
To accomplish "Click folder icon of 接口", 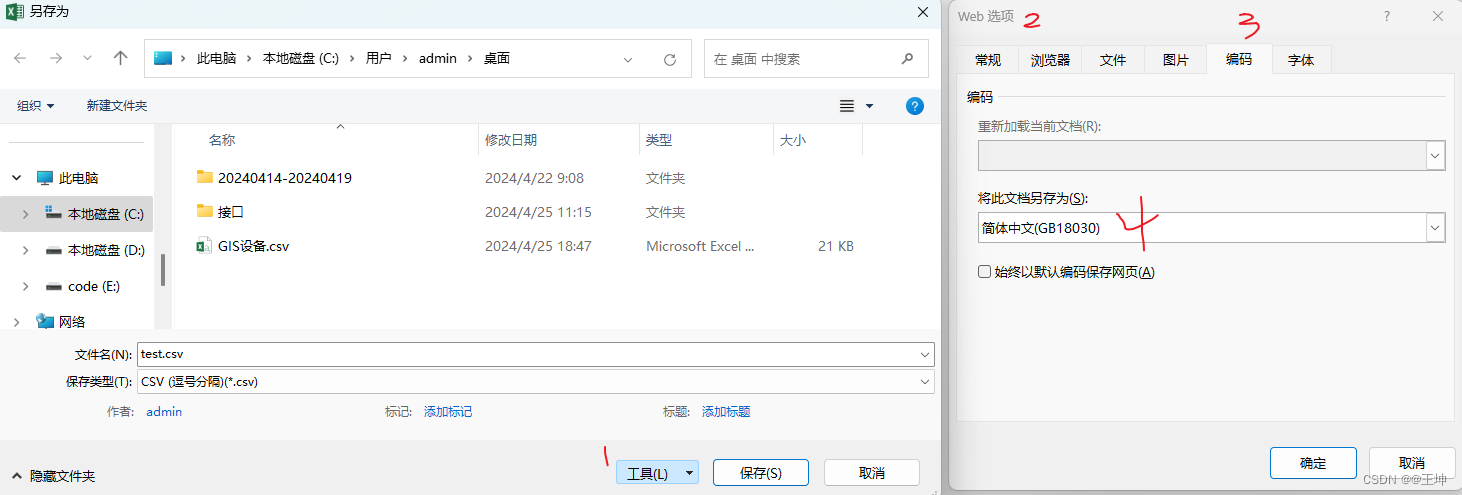I will pyautogui.click(x=205, y=211).
